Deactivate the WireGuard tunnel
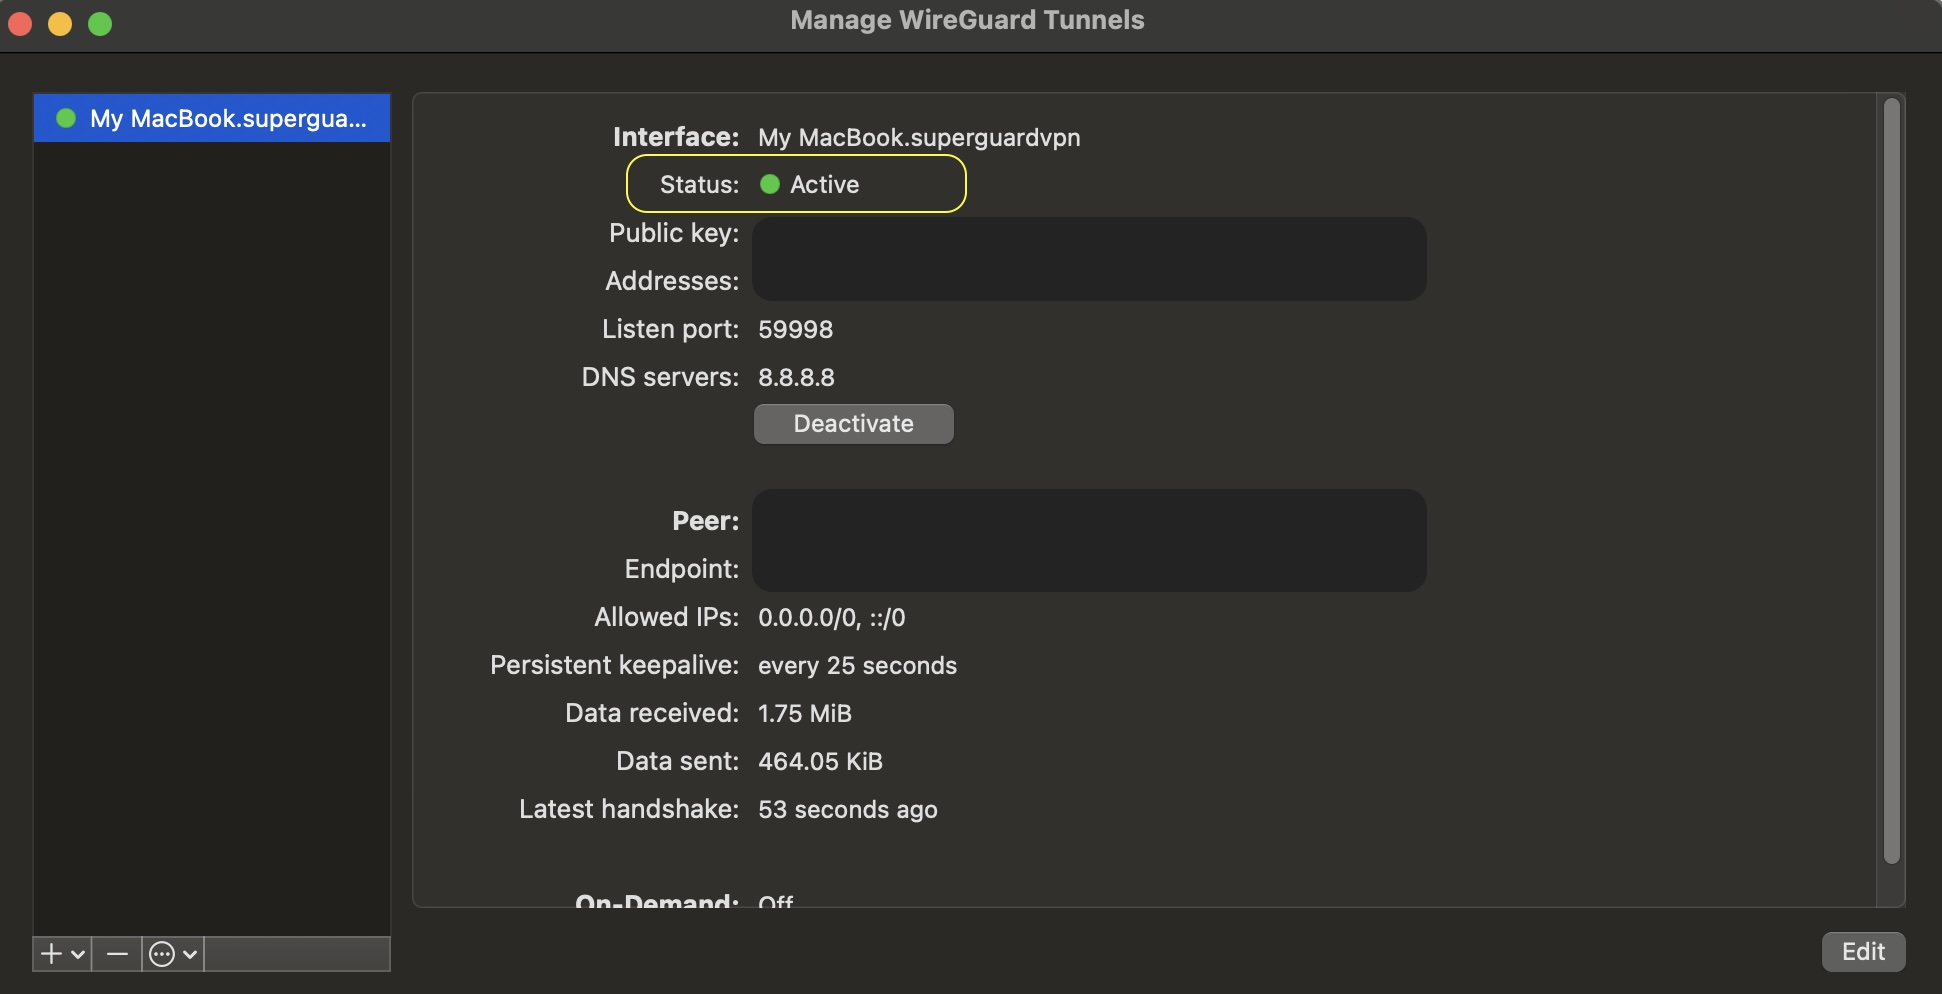This screenshot has height=994, width=1942. point(853,424)
